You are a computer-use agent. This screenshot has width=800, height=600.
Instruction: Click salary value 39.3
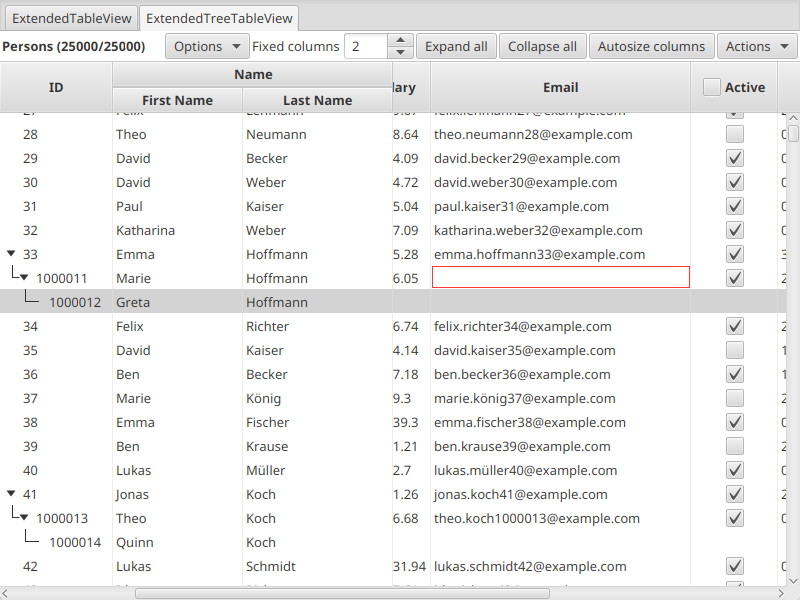(x=406, y=422)
